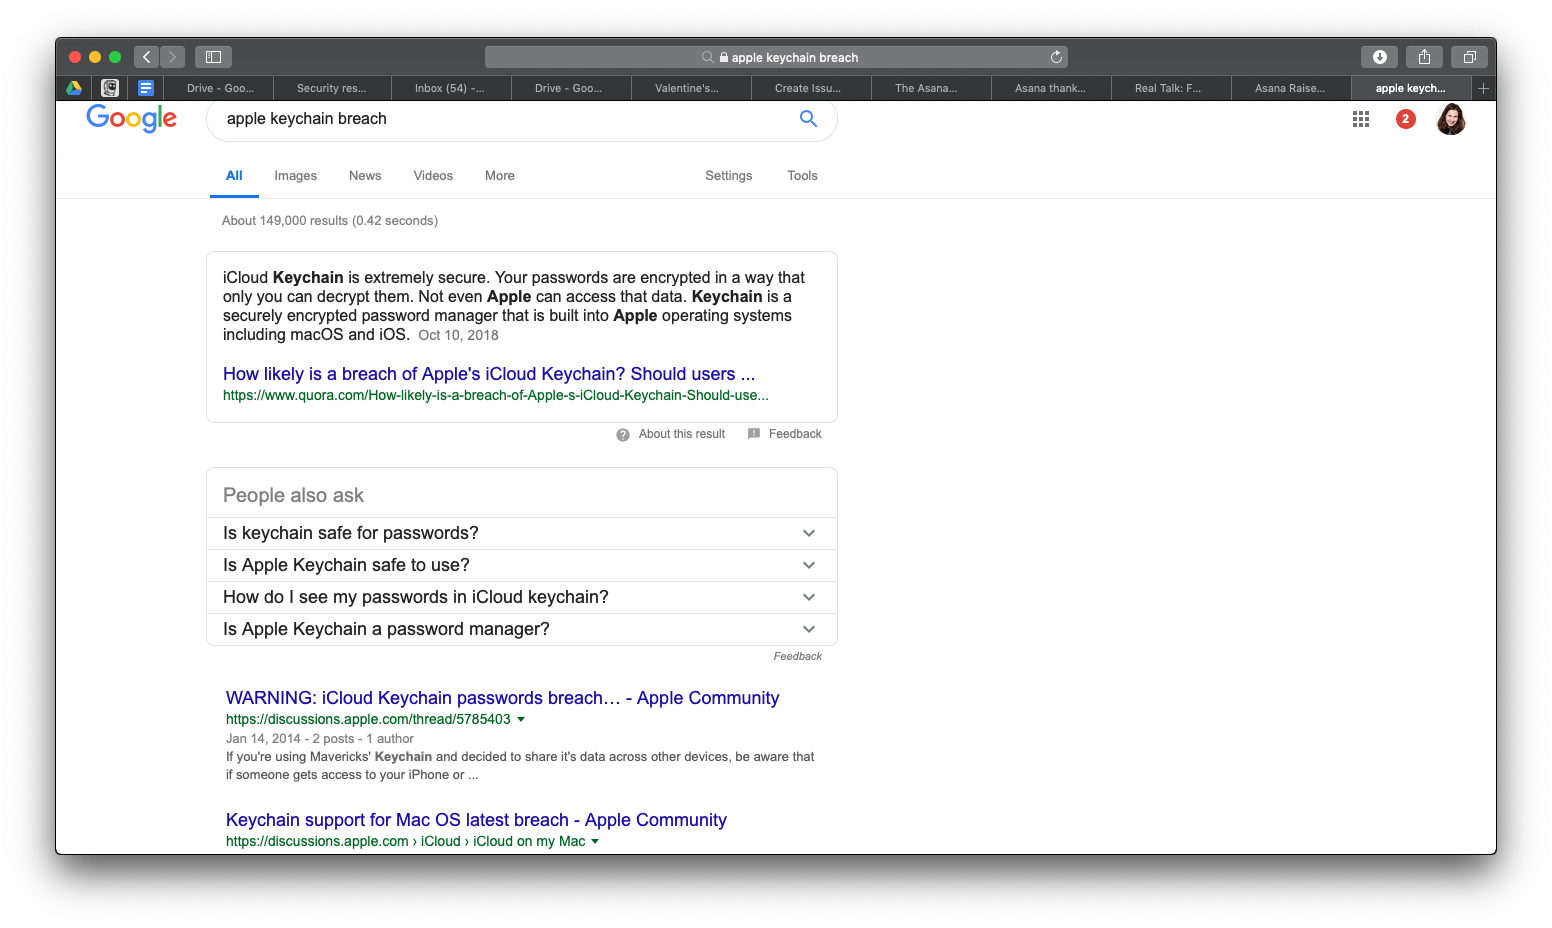The height and width of the screenshot is (928, 1552).
Task: Switch to the Inbox (54) browser tab
Action: tap(450, 88)
